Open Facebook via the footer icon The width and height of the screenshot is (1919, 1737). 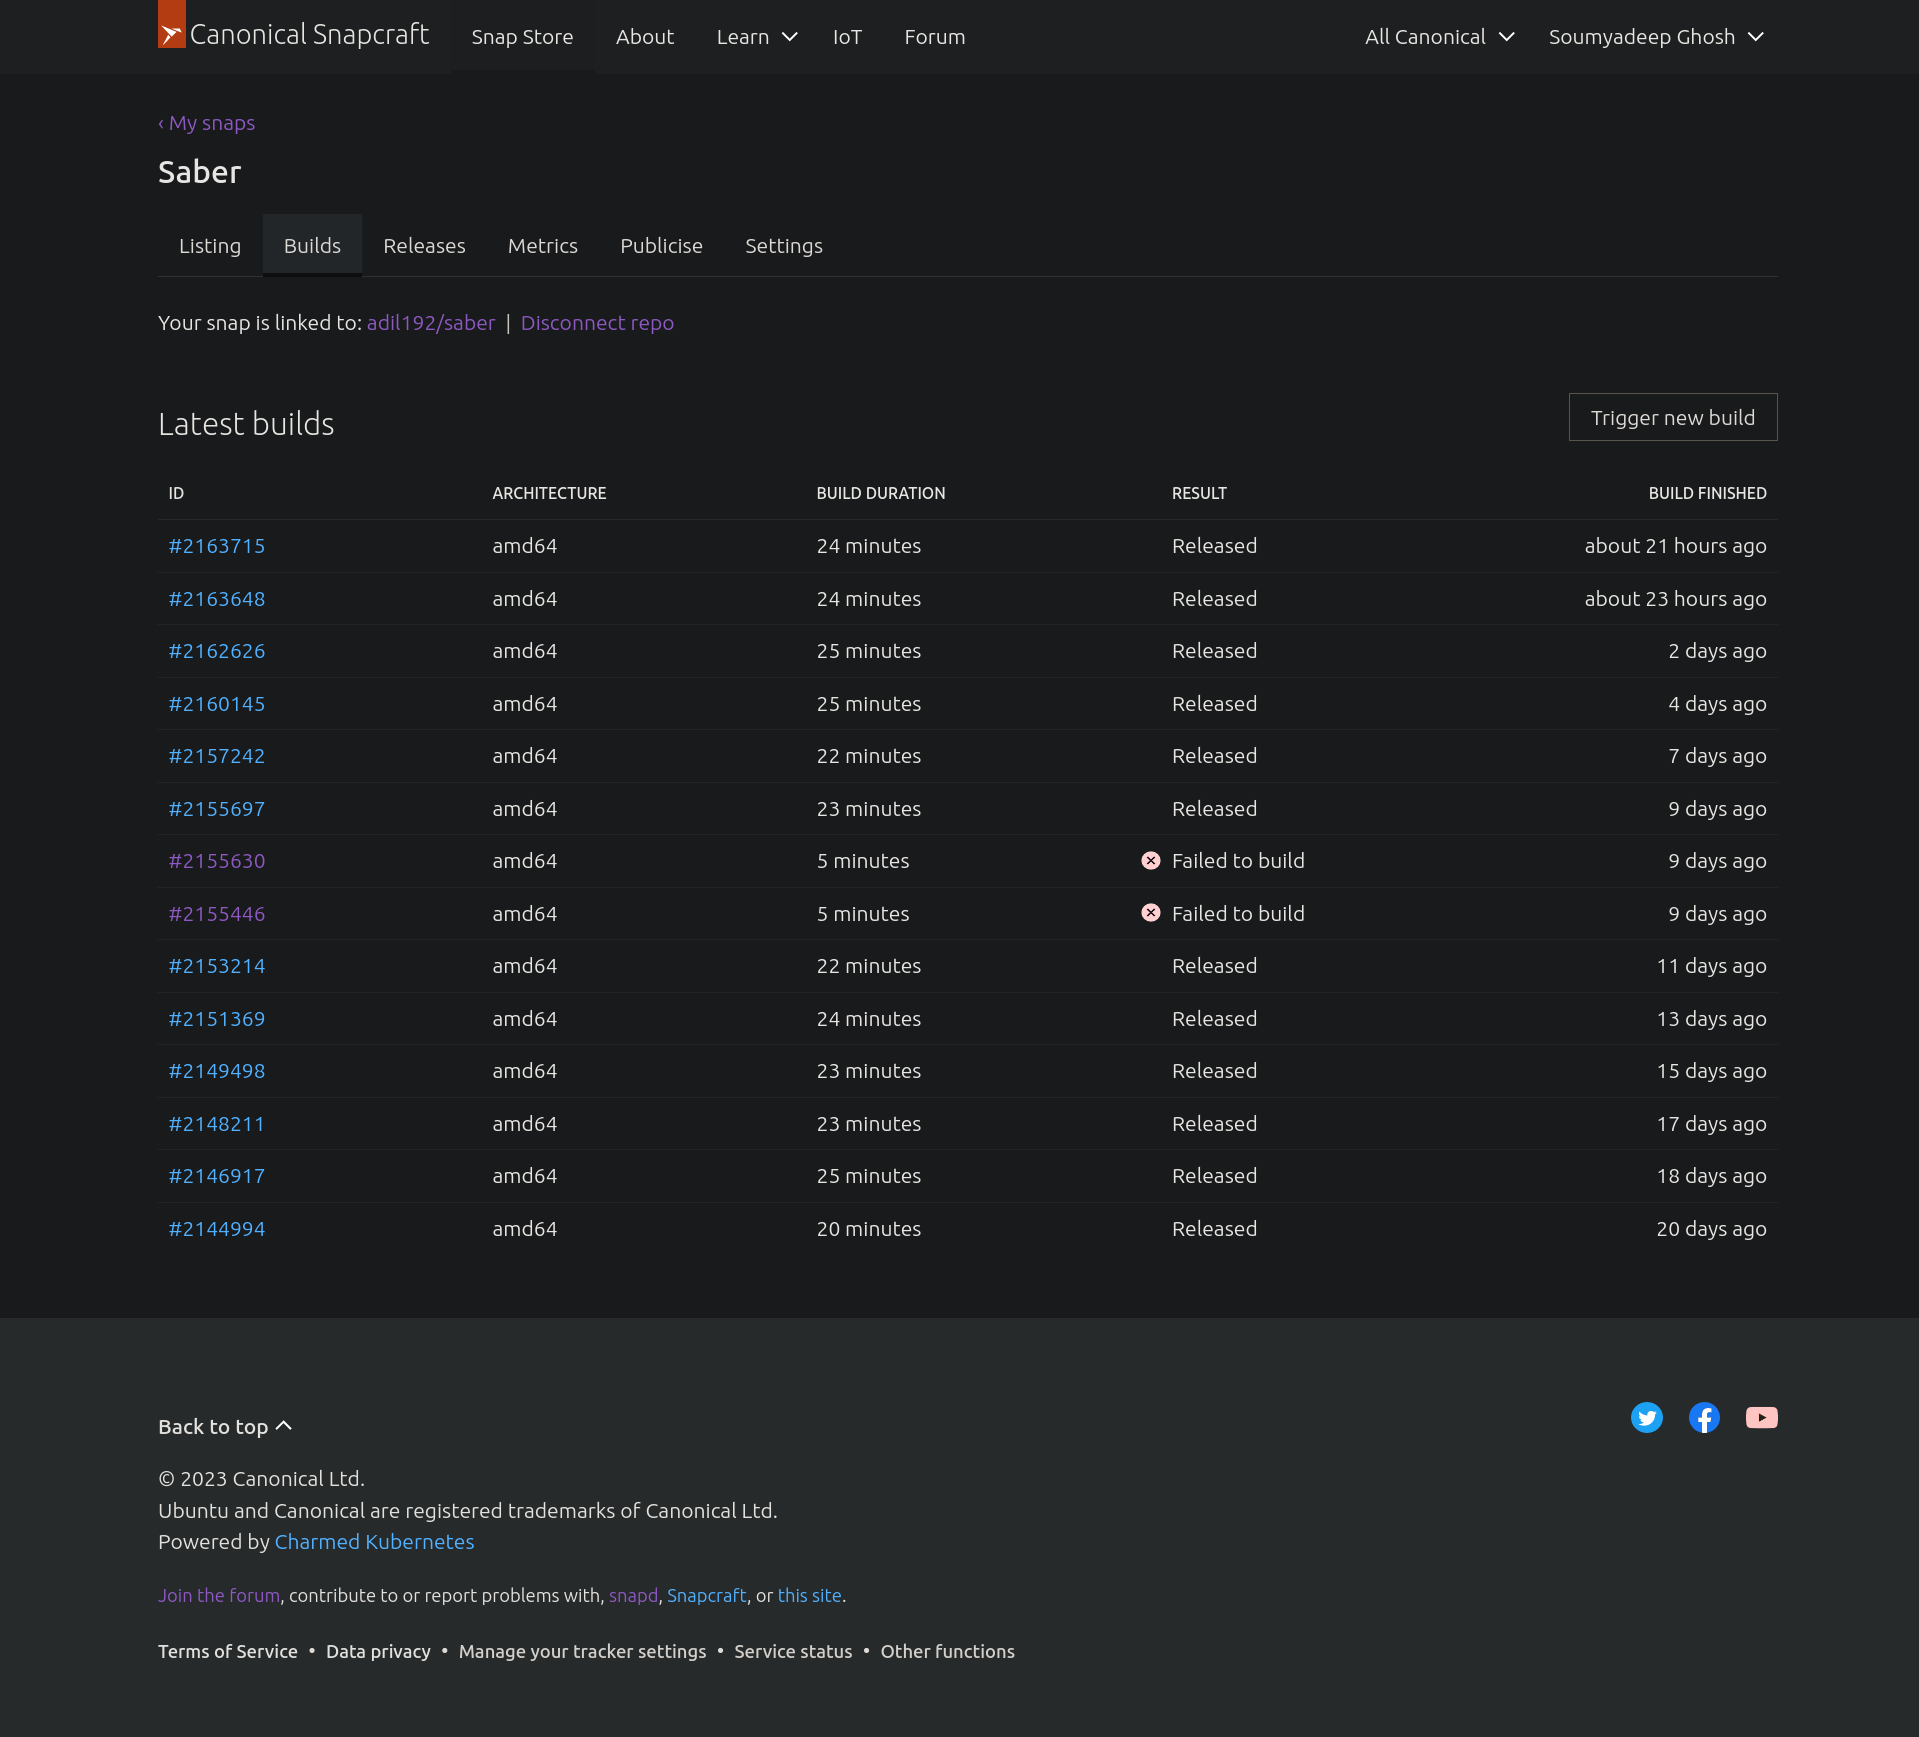(x=1704, y=1417)
